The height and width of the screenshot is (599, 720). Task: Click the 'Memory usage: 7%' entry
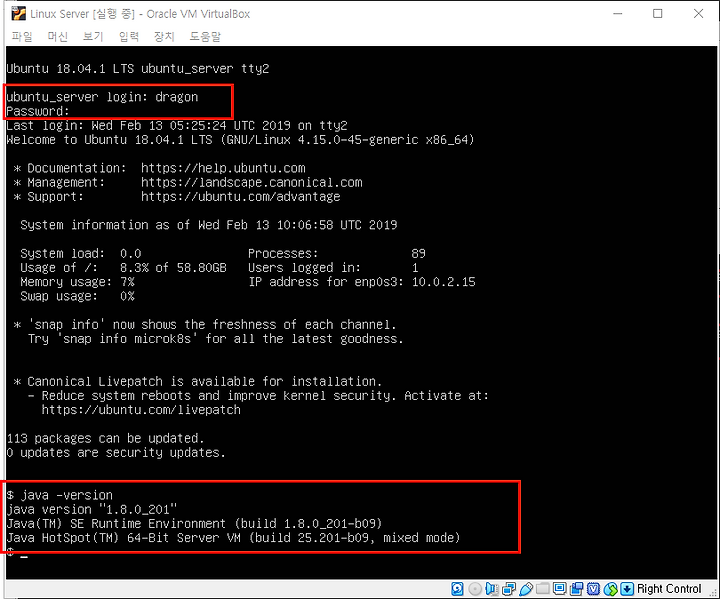pos(77,282)
